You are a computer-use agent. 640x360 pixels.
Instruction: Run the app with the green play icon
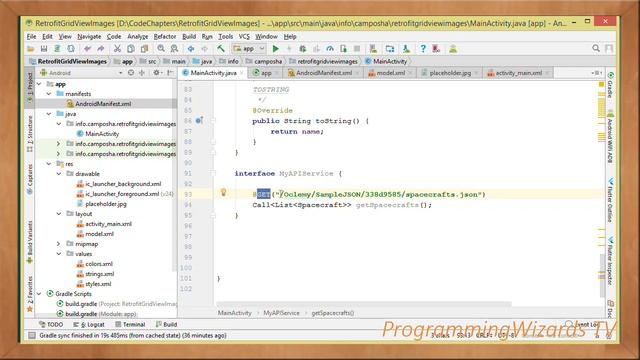[276, 49]
